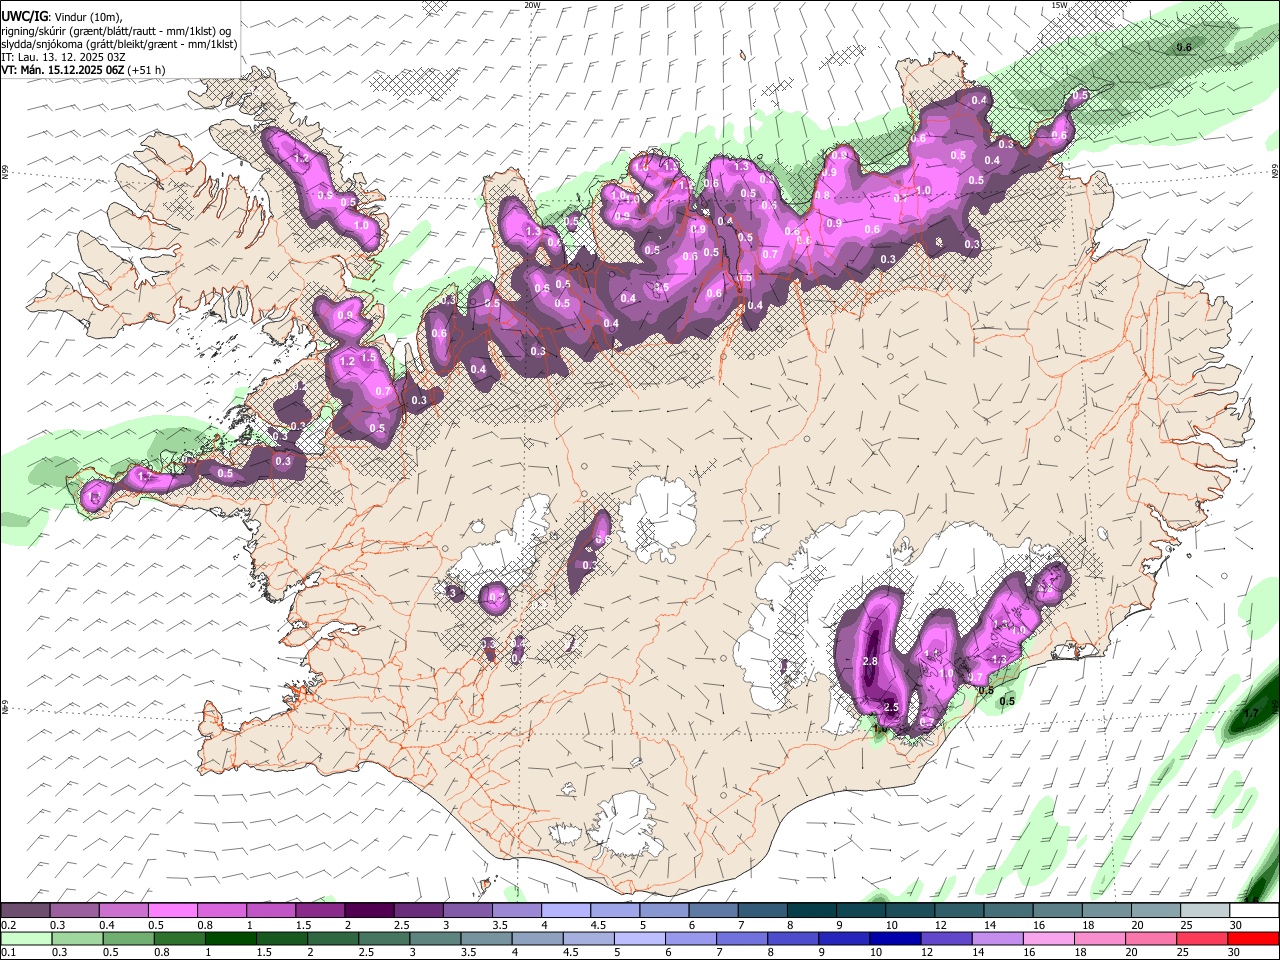Click the upper legend swatch between 4 and 4.5

[x=565, y=910]
